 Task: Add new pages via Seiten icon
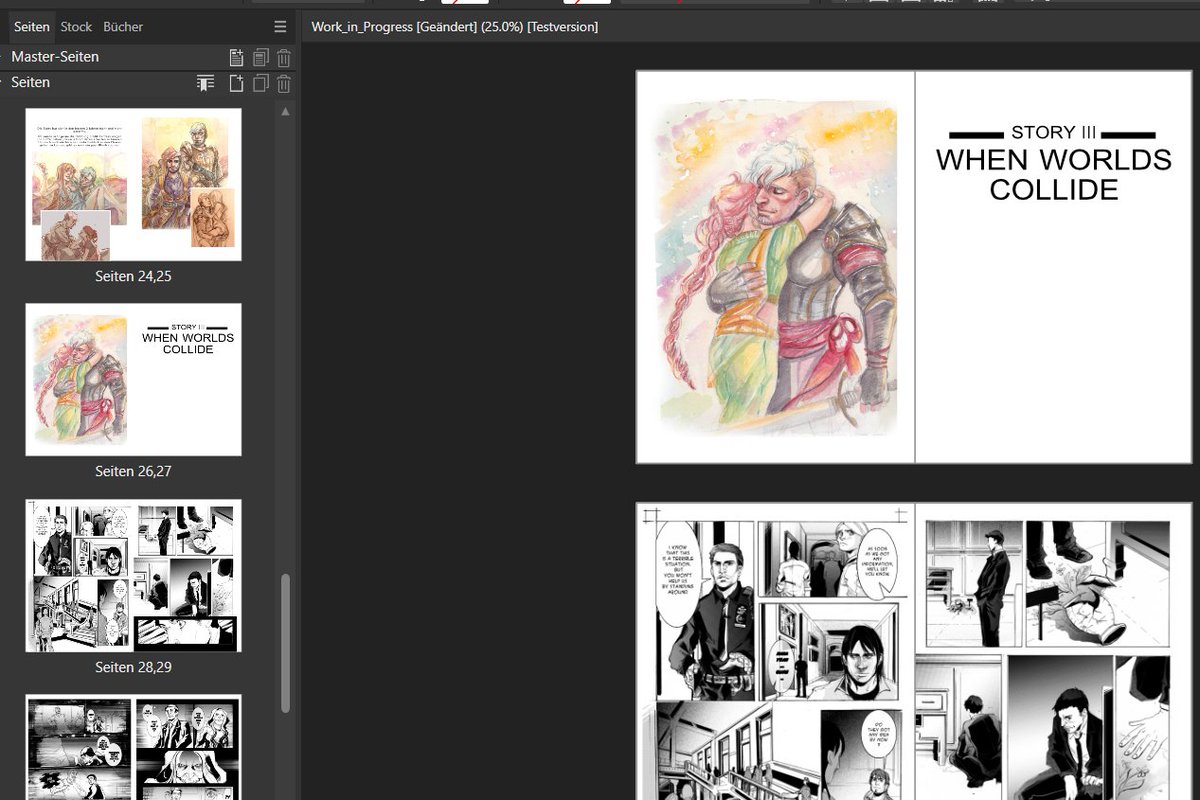(236, 84)
